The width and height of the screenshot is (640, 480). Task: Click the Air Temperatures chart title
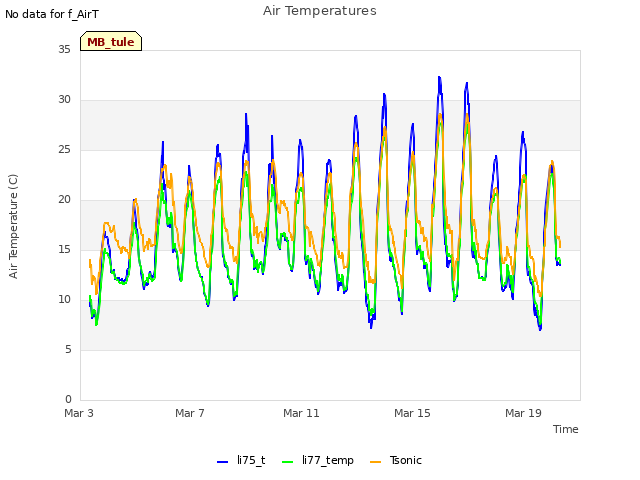[320, 11]
